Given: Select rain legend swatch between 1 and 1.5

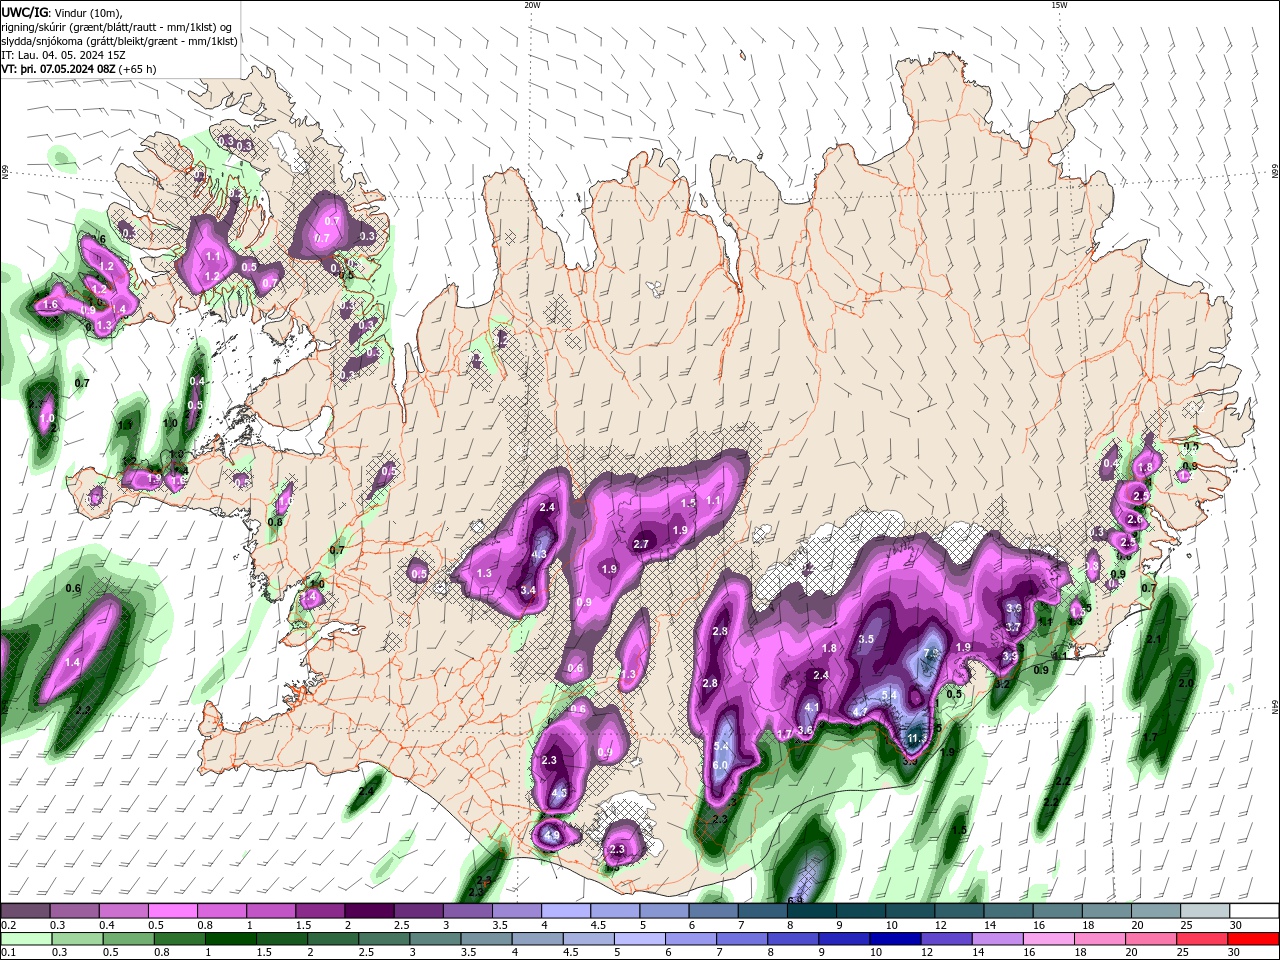Looking at the screenshot, I should (x=230, y=939).
